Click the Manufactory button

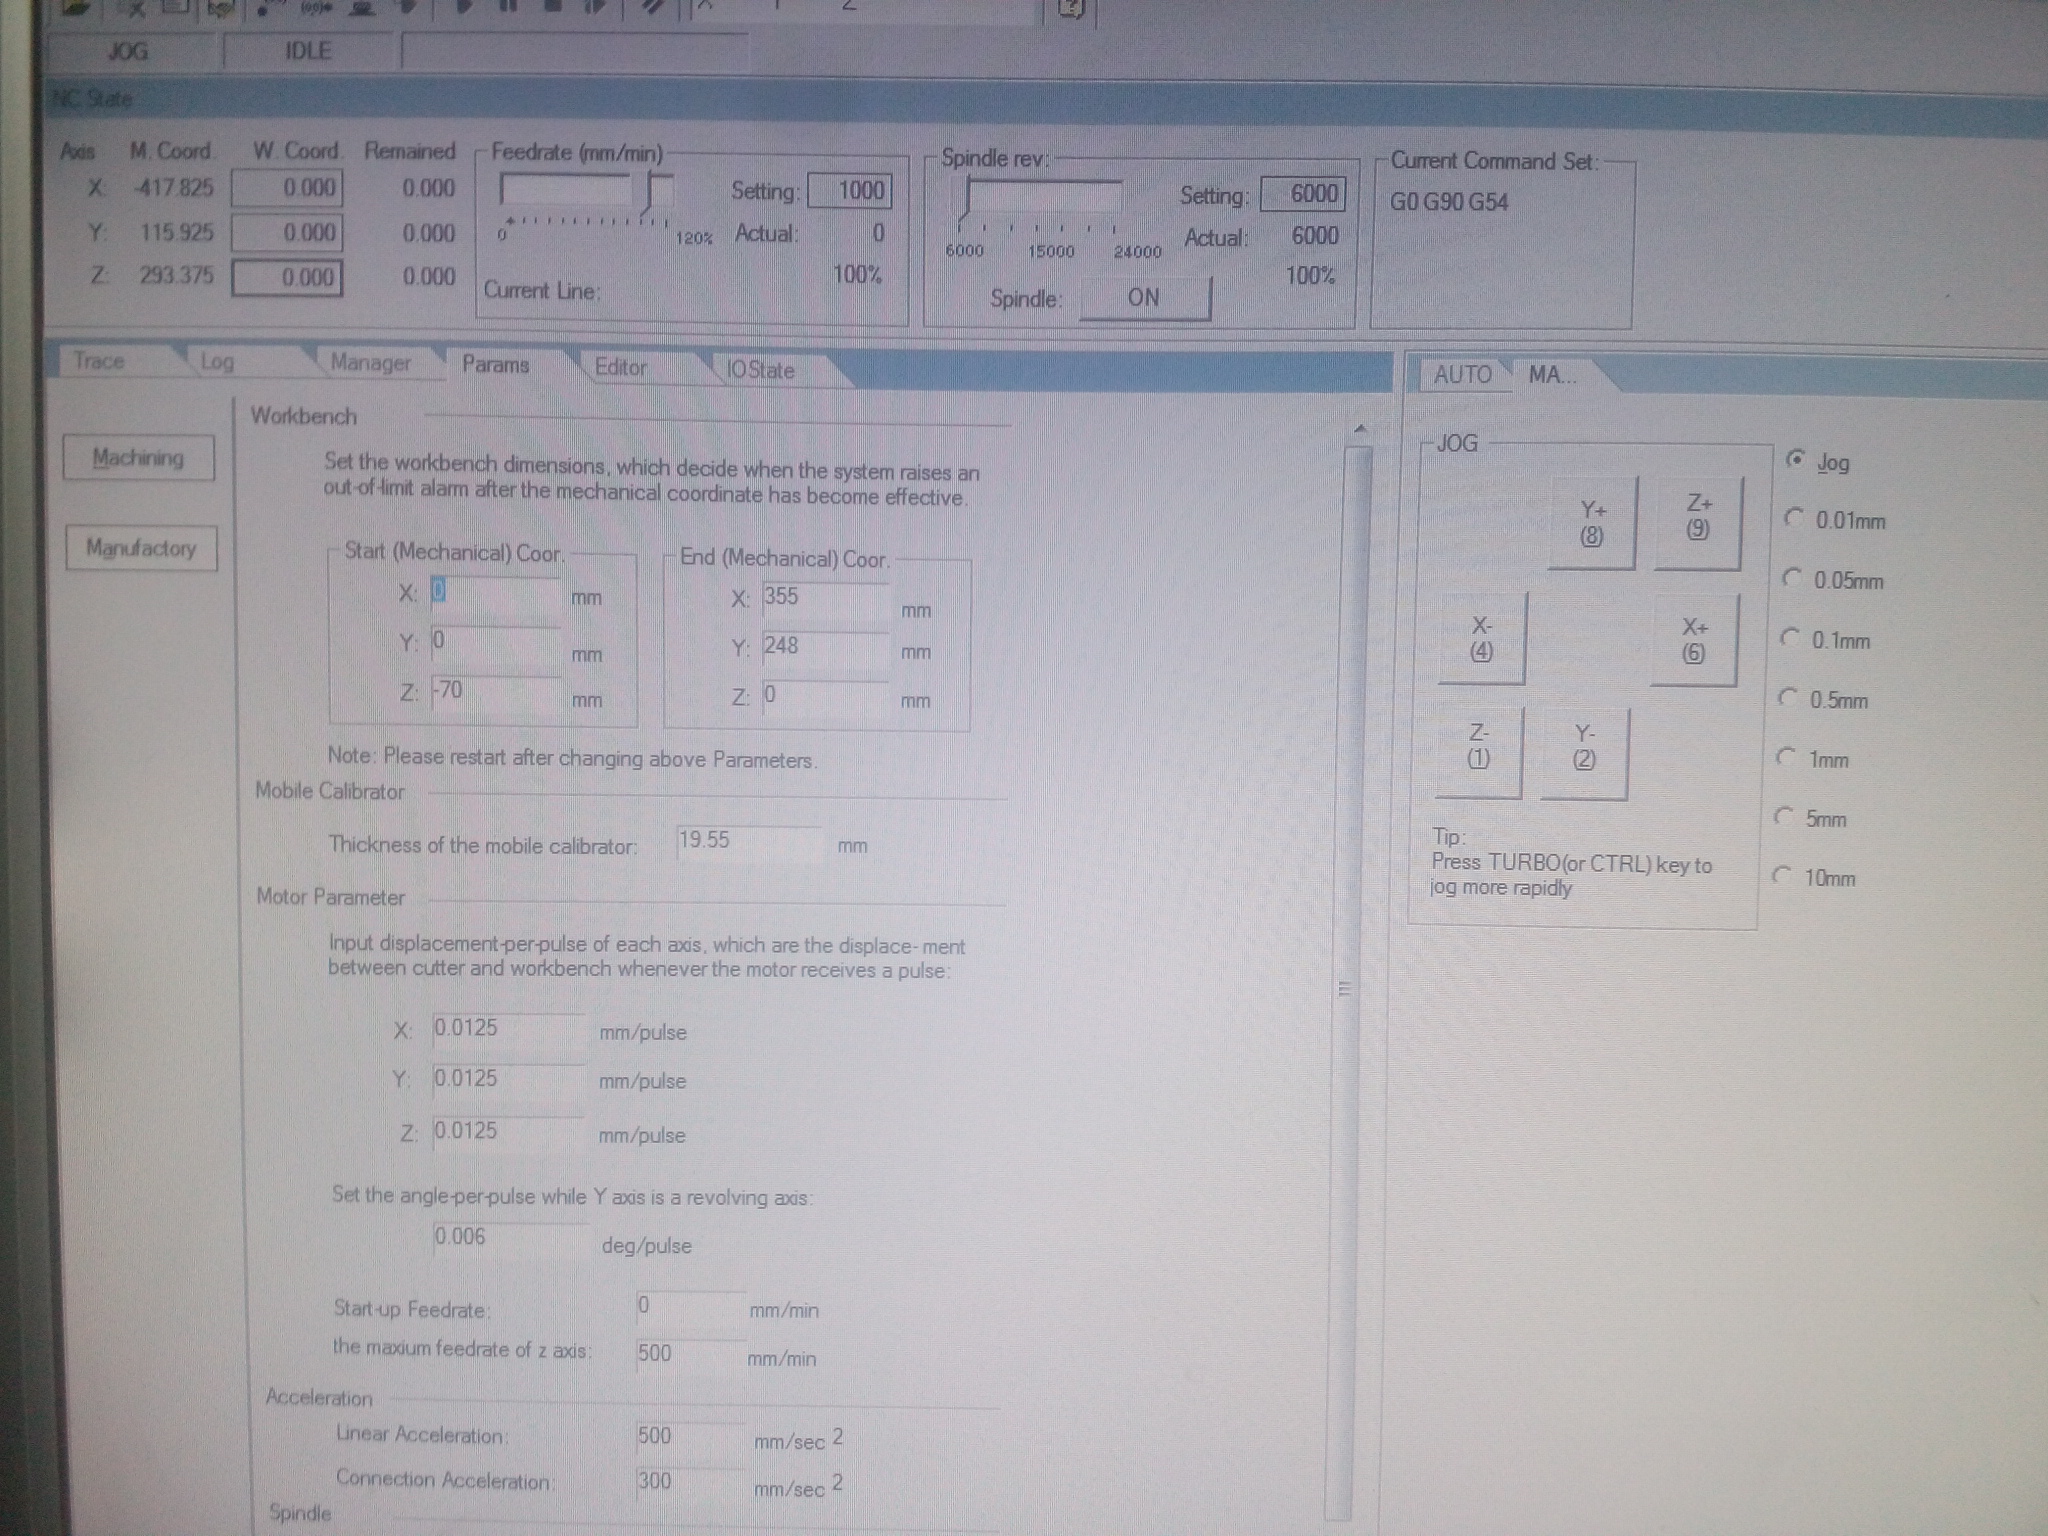coord(141,548)
